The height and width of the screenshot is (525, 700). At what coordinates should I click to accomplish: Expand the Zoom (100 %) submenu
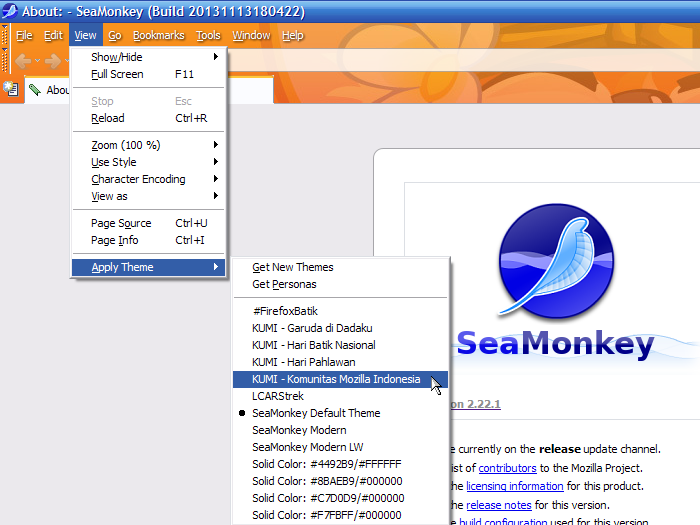coord(149,145)
